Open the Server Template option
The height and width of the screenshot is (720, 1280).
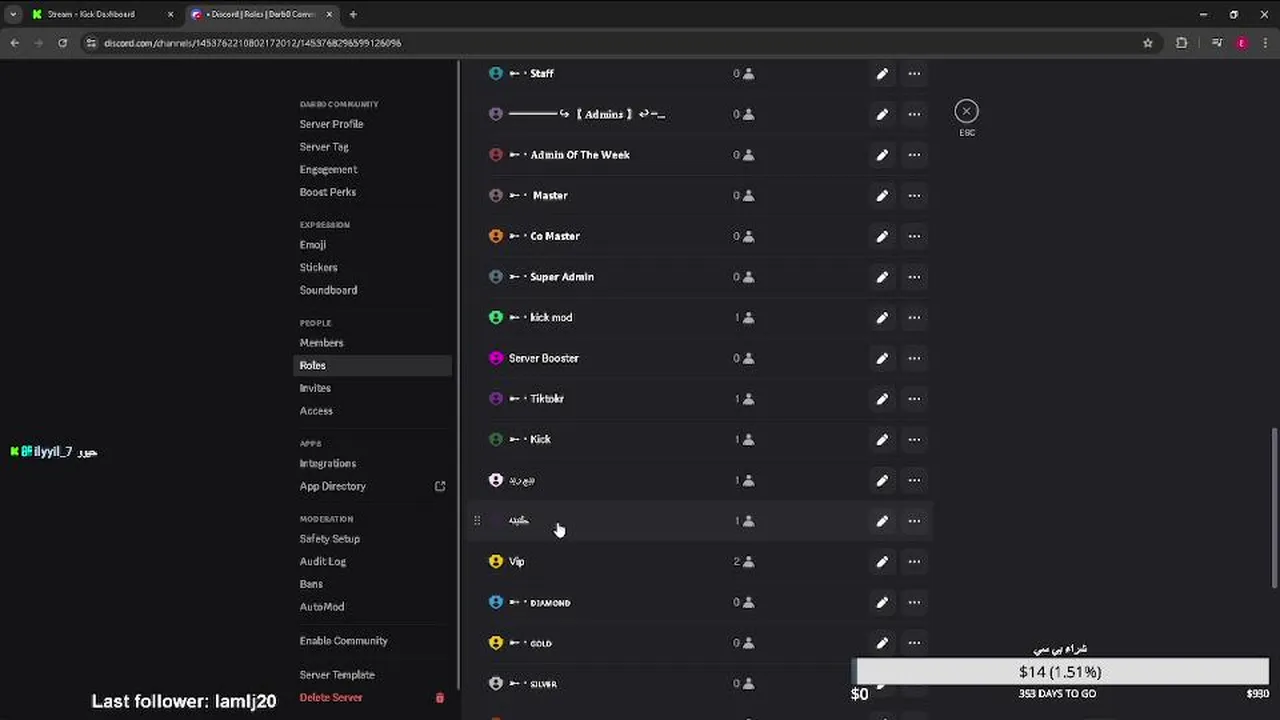(x=337, y=675)
